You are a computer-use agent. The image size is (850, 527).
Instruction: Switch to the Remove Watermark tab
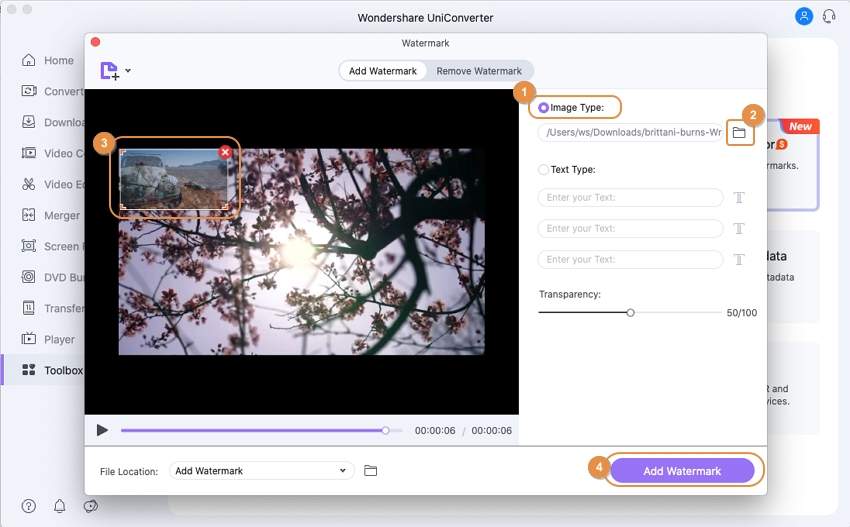tap(479, 71)
